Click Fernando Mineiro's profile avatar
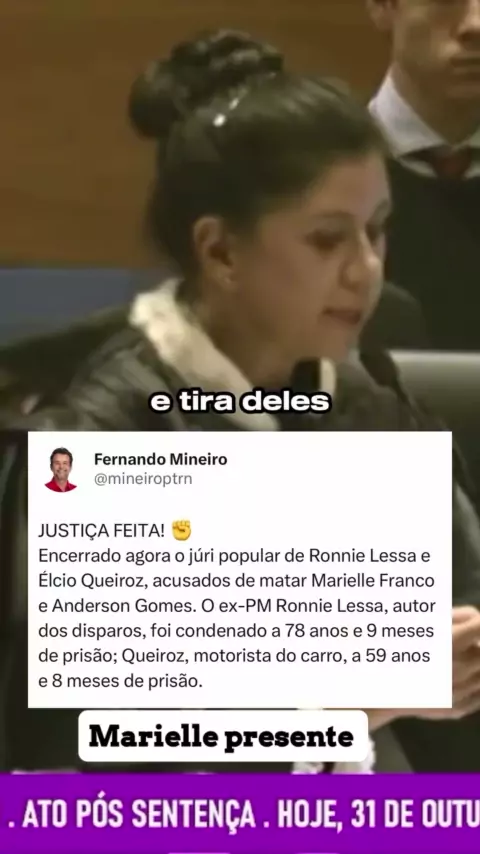This screenshot has height=854, width=480. [x=60, y=469]
